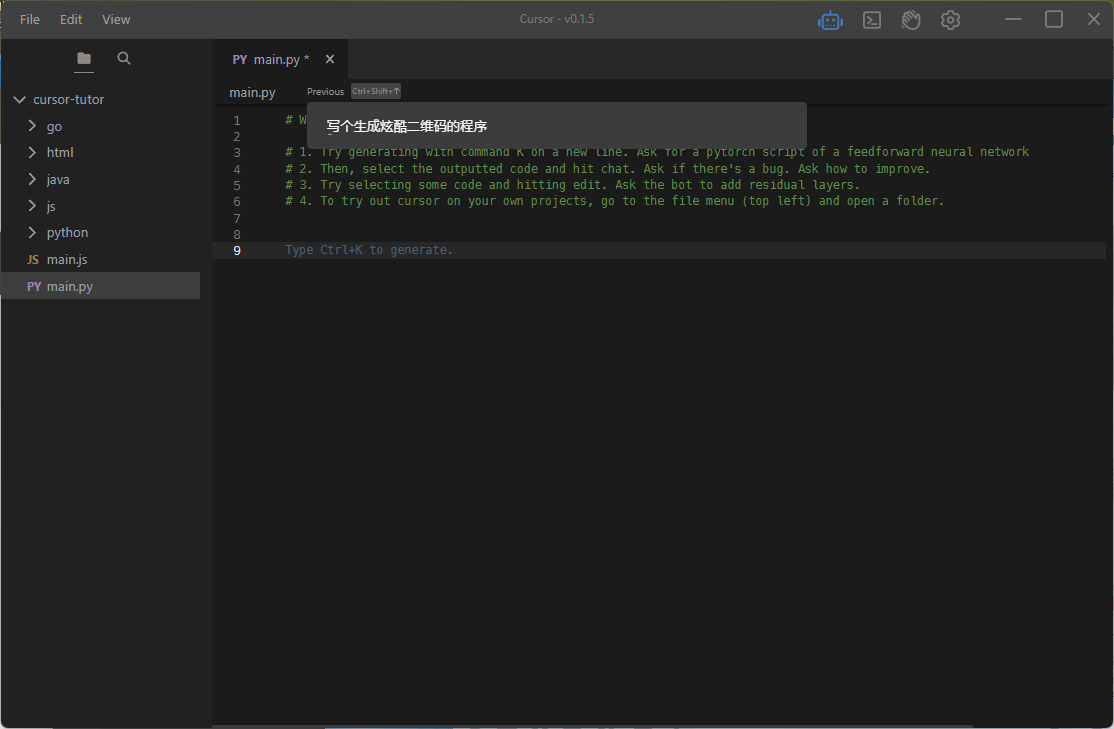Viewport: 1114px width, 729px height.
Task: Open the sidebar search icon
Action: click(x=124, y=59)
